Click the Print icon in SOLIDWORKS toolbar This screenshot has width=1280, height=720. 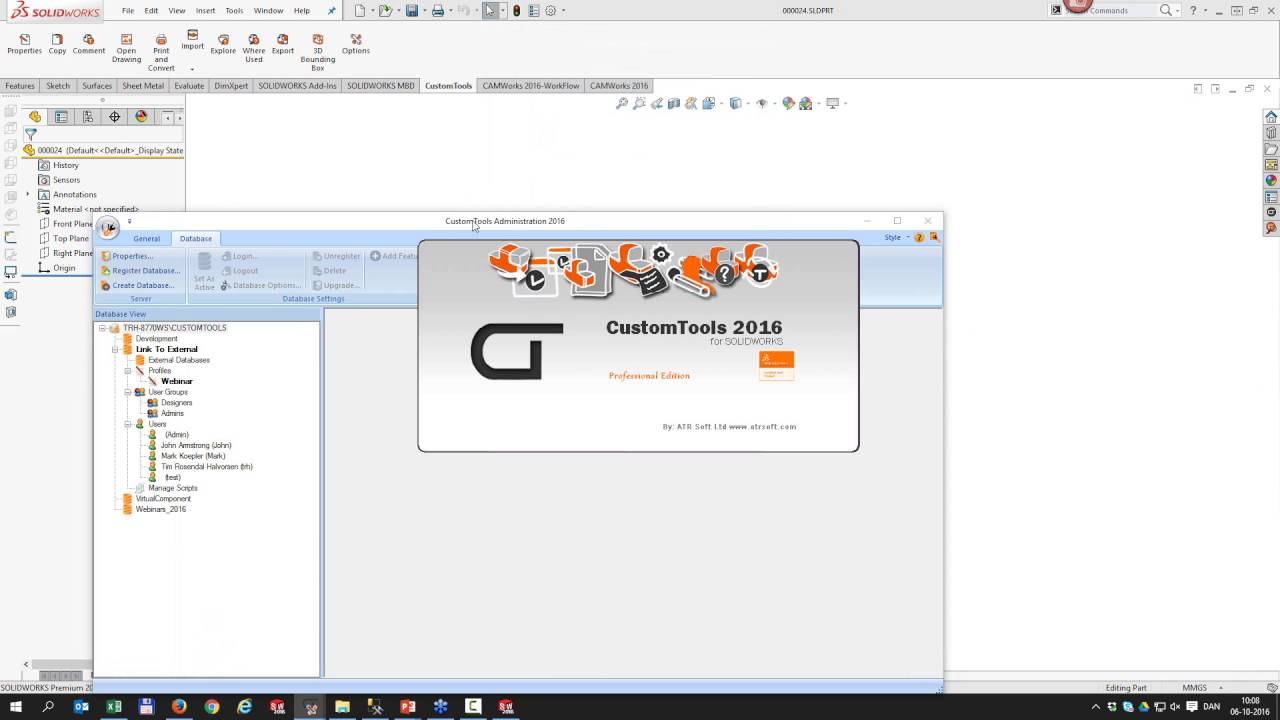point(437,10)
